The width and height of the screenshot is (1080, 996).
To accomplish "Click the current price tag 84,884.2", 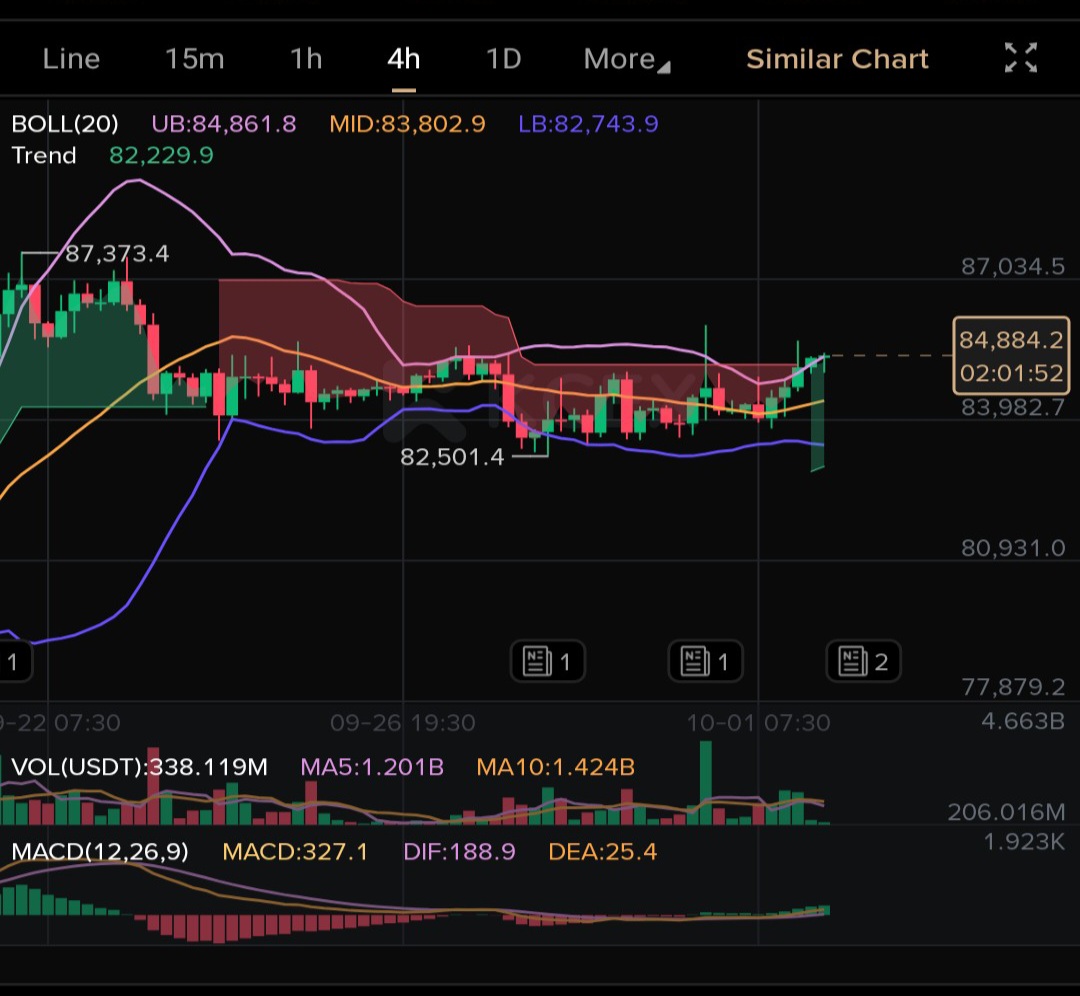I will pyautogui.click(x=1011, y=355).
